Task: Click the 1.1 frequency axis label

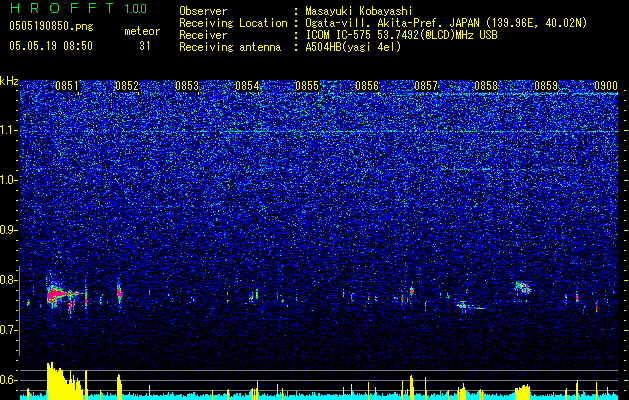Action: click(9, 130)
